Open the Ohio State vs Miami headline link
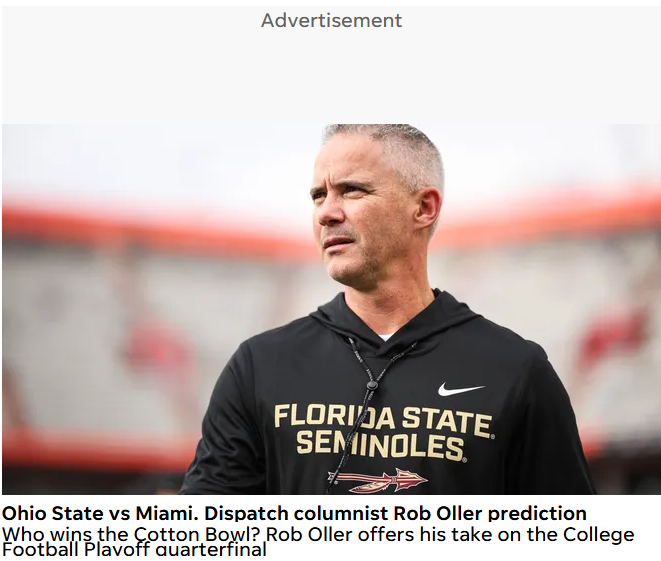 pos(294,514)
